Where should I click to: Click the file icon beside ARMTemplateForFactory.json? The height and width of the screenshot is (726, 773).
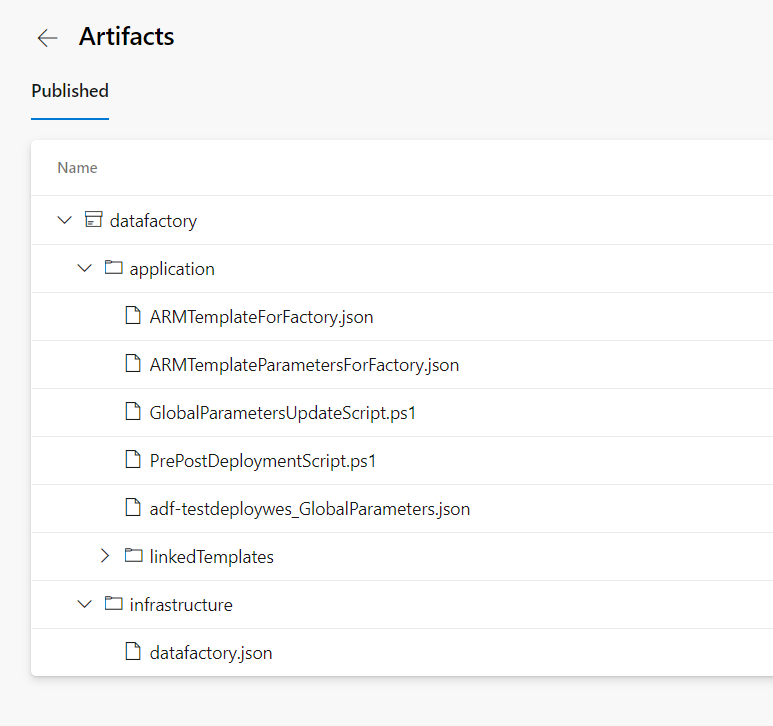[132, 316]
